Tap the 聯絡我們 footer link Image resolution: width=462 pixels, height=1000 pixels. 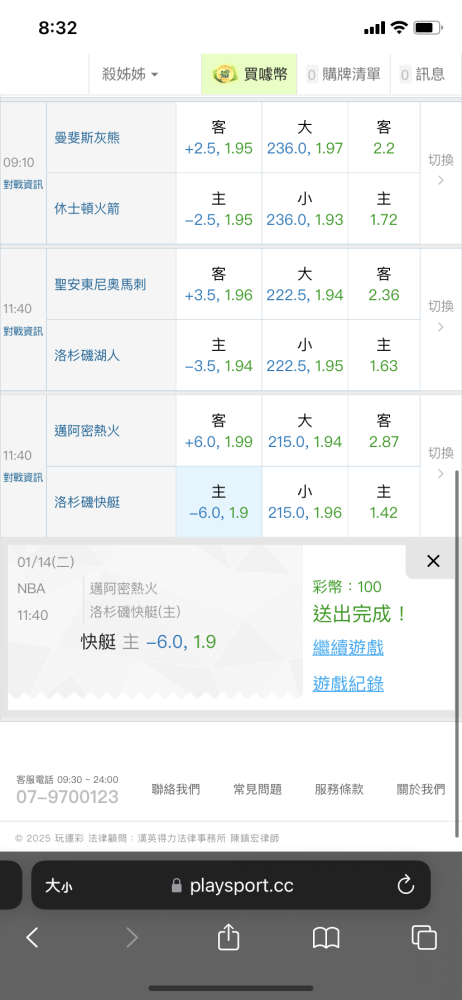point(175,790)
